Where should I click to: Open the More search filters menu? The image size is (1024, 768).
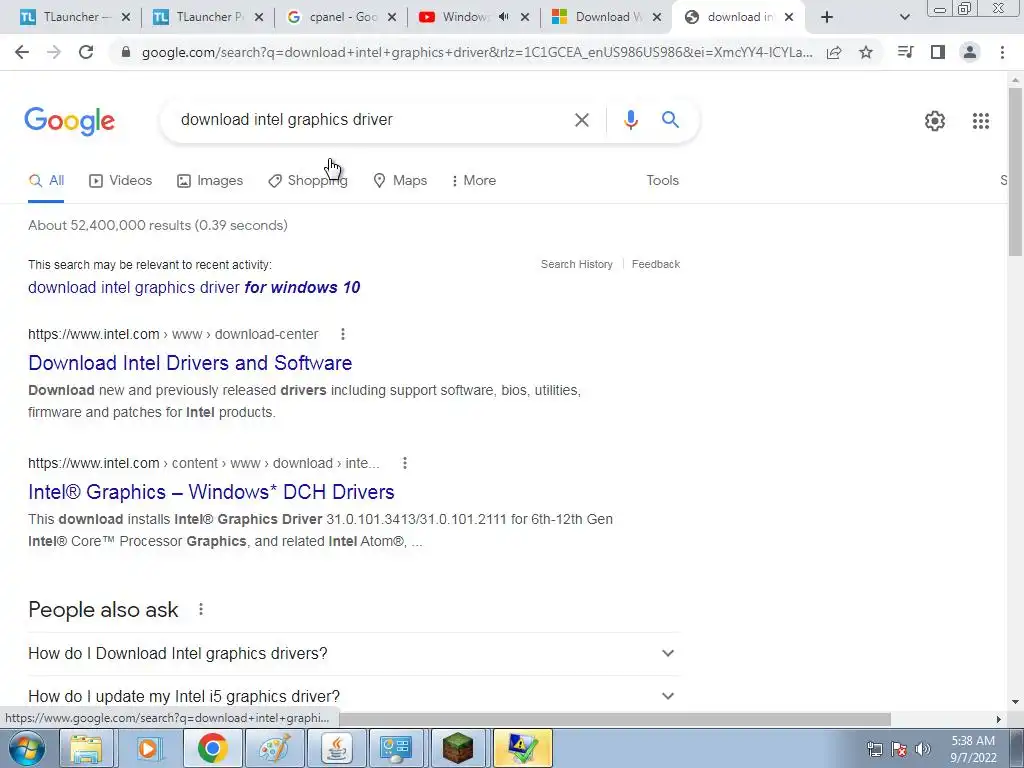473,181
